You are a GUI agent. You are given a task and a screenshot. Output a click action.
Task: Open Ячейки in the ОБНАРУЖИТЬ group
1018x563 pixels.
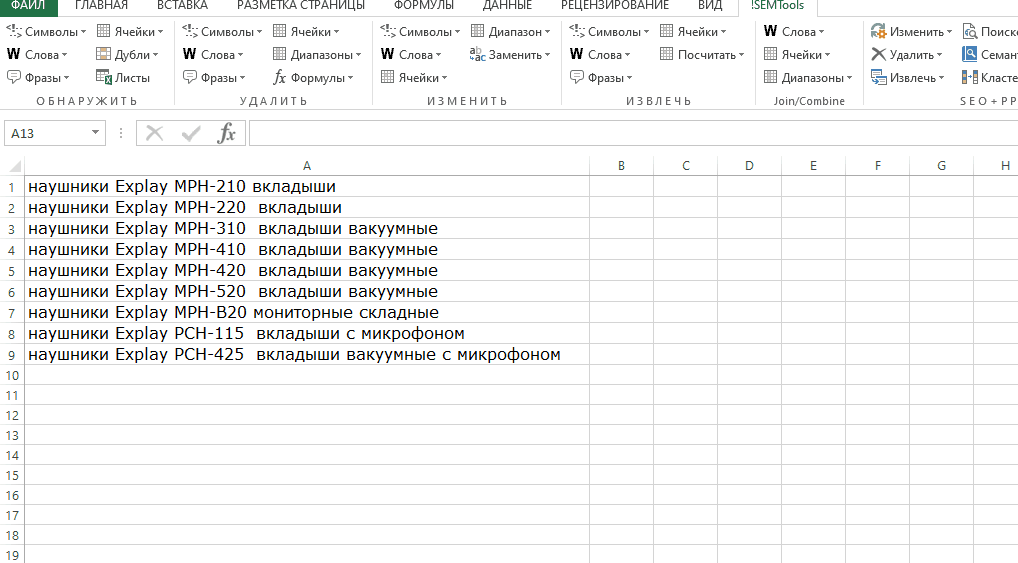pos(130,31)
